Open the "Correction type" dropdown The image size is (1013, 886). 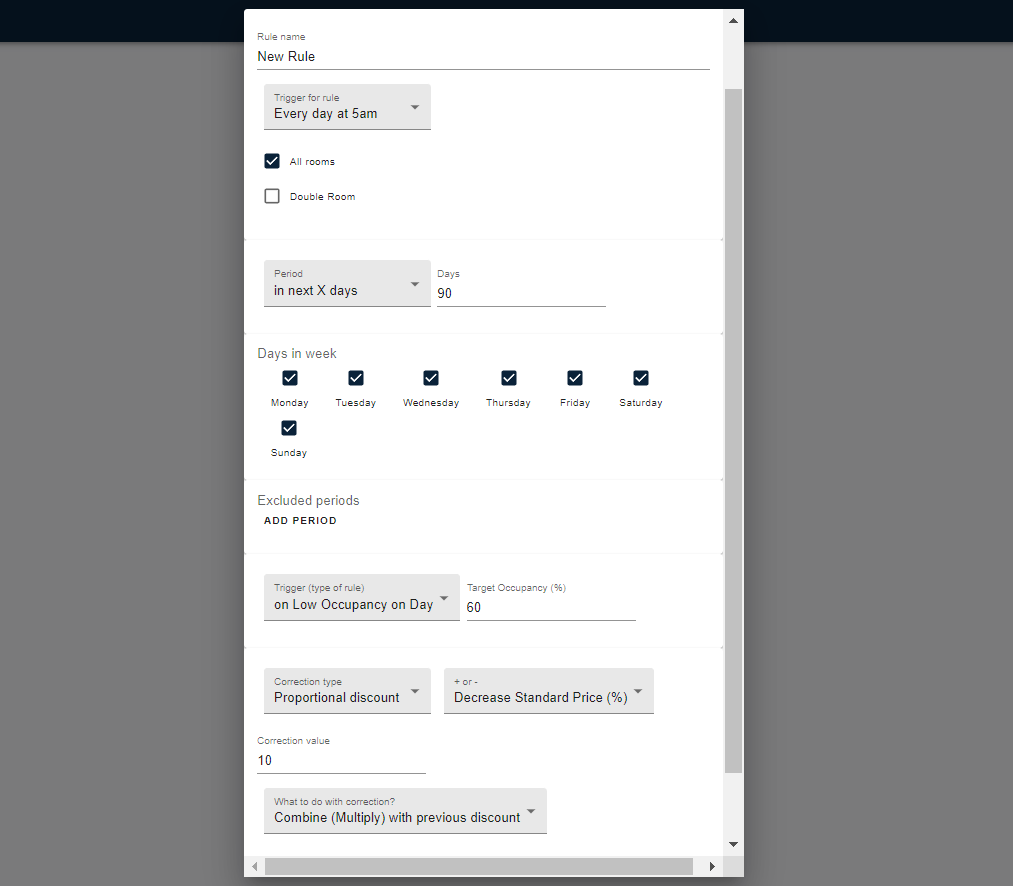click(x=347, y=691)
